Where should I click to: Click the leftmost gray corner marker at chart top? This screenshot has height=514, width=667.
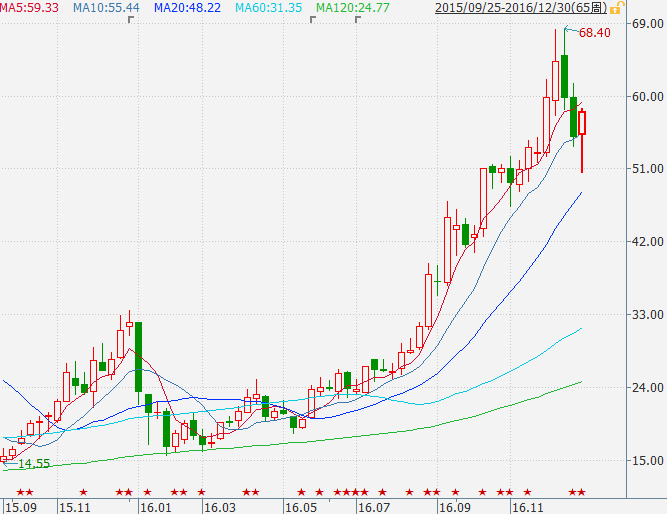point(130,19)
